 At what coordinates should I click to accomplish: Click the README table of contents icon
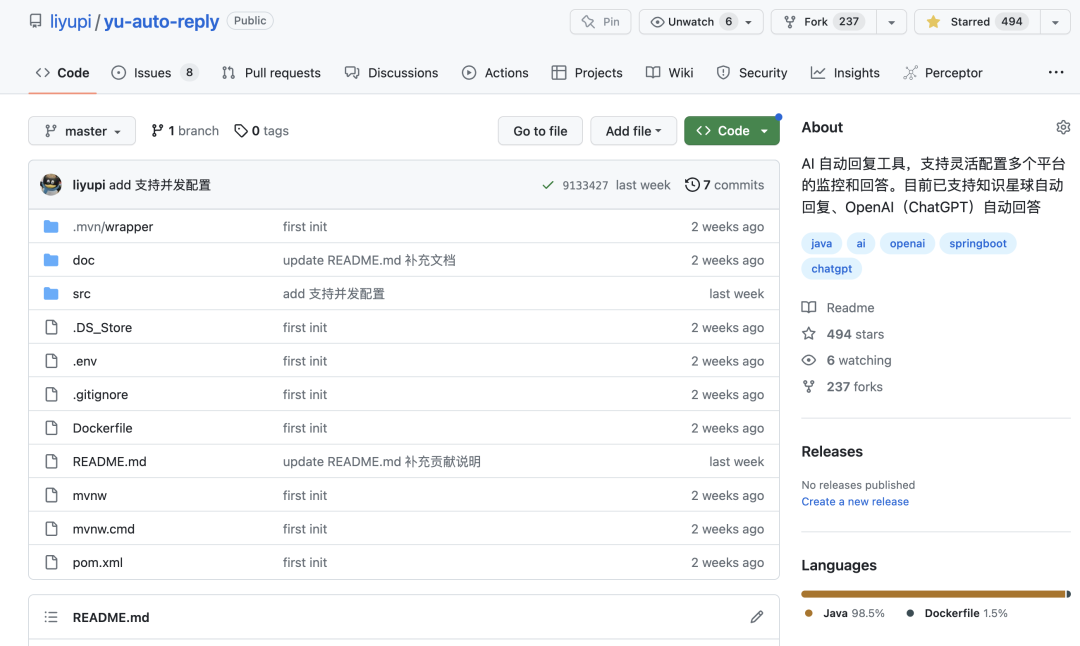click(52, 617)
